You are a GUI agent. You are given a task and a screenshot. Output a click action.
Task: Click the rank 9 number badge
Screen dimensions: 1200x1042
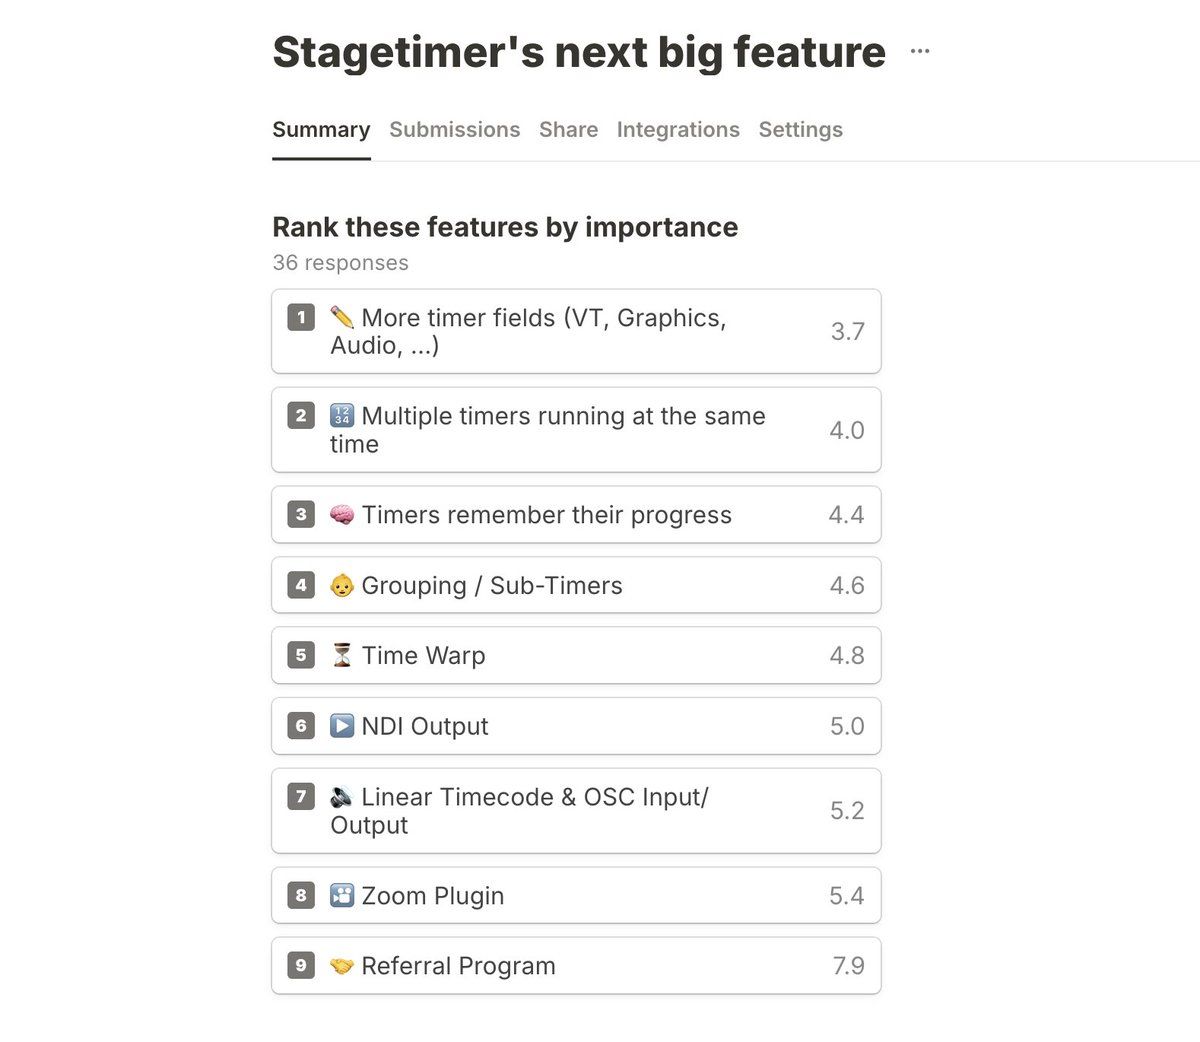(301, 965)
